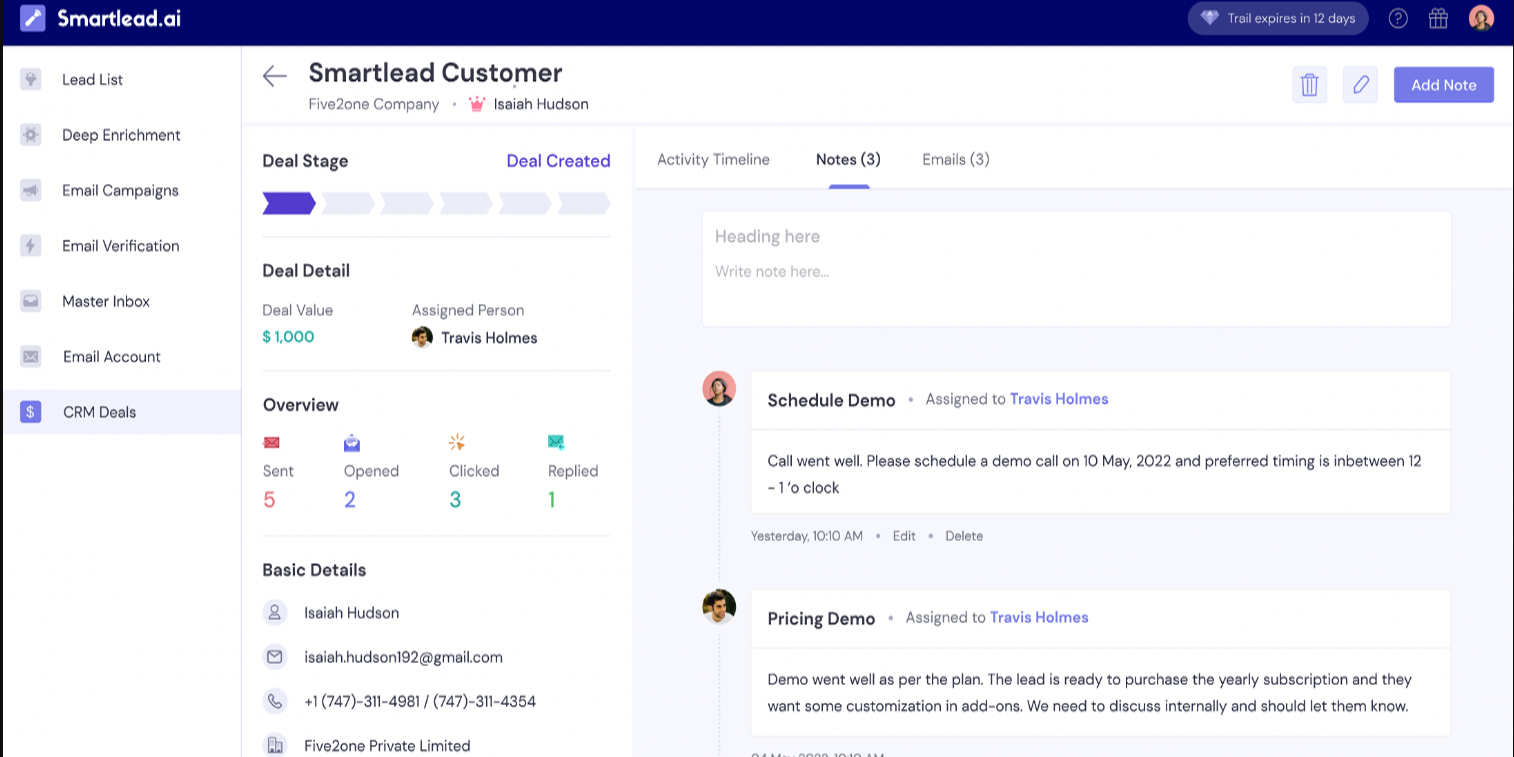This screenshot has width=1514, height=757.
Task: Click the trash icon to delete the deal
Action: click(x=1310, y=85)
